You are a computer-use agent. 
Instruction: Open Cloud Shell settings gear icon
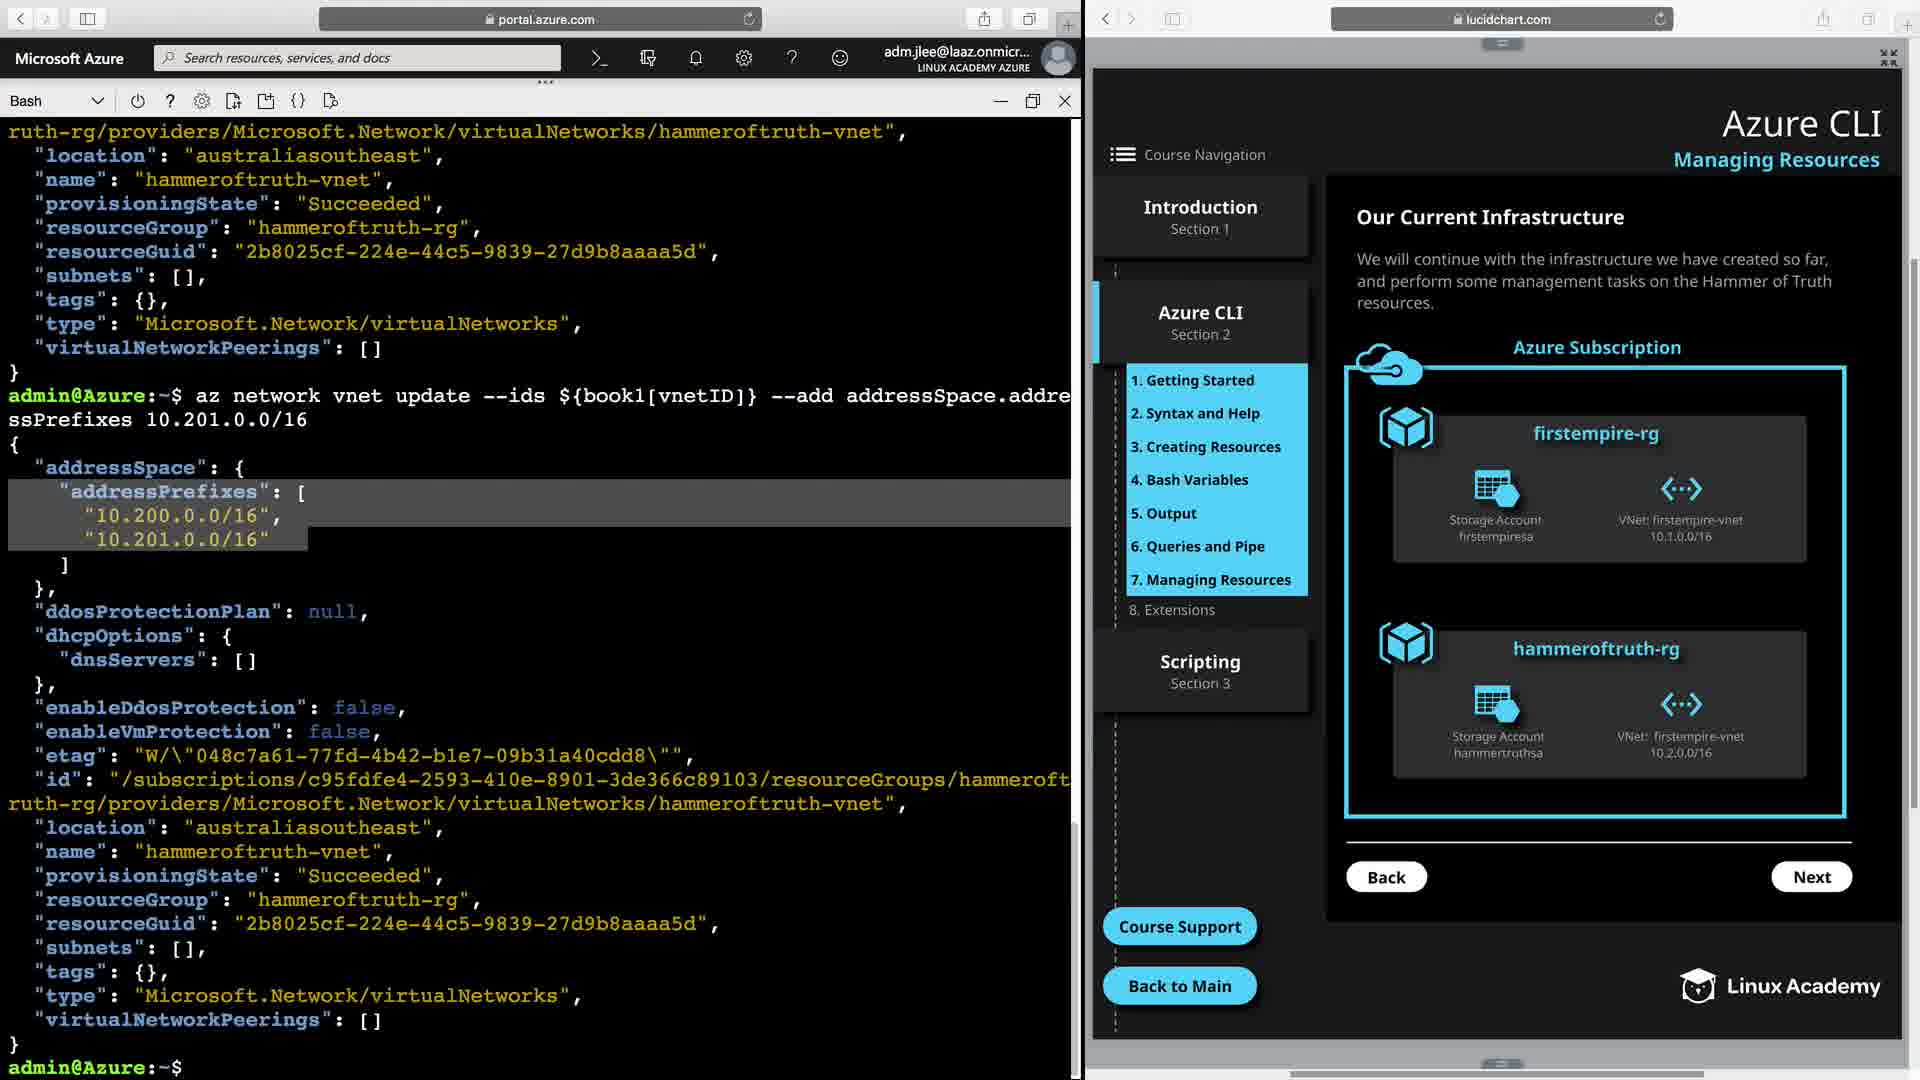(202, 101)
